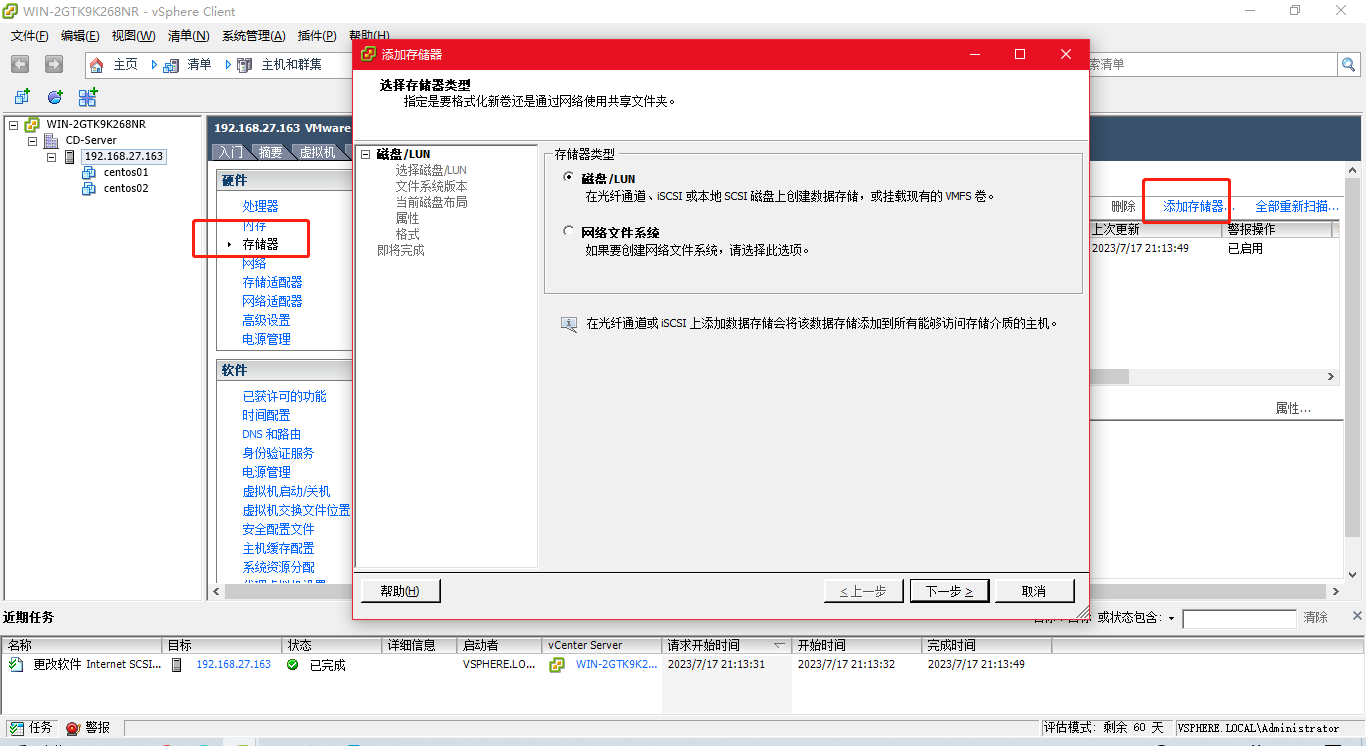Viewport: 1366px width, 746px height.
Task: Open the 系统管理(A) menu
Action: (253, 36)
